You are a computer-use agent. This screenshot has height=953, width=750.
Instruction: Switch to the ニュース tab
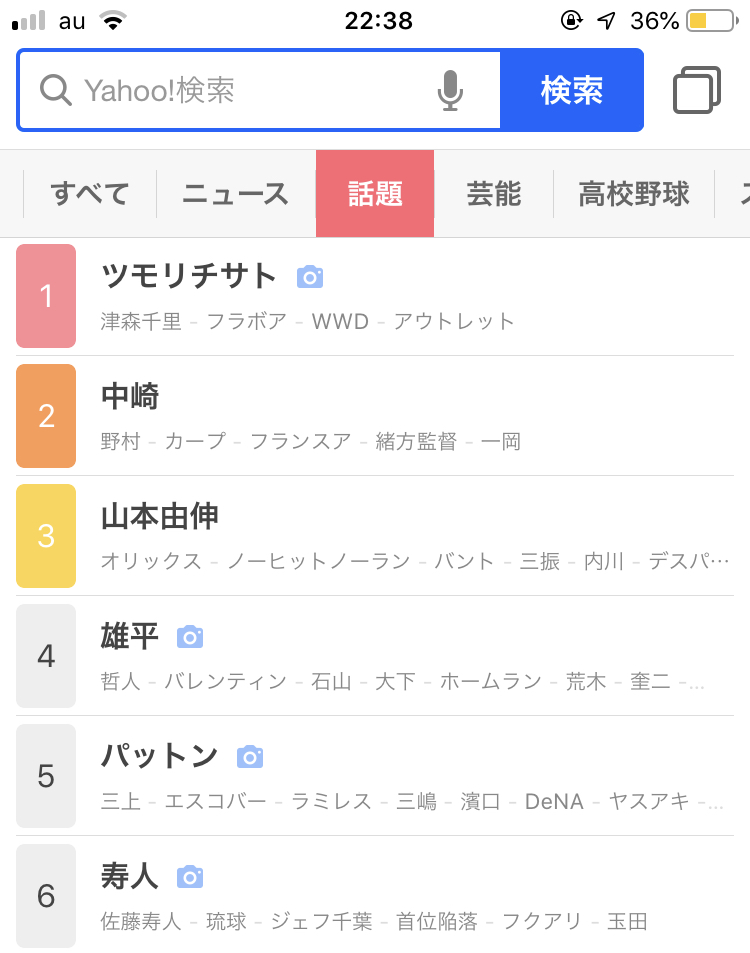pyautogui.click(x=235, y=194)
